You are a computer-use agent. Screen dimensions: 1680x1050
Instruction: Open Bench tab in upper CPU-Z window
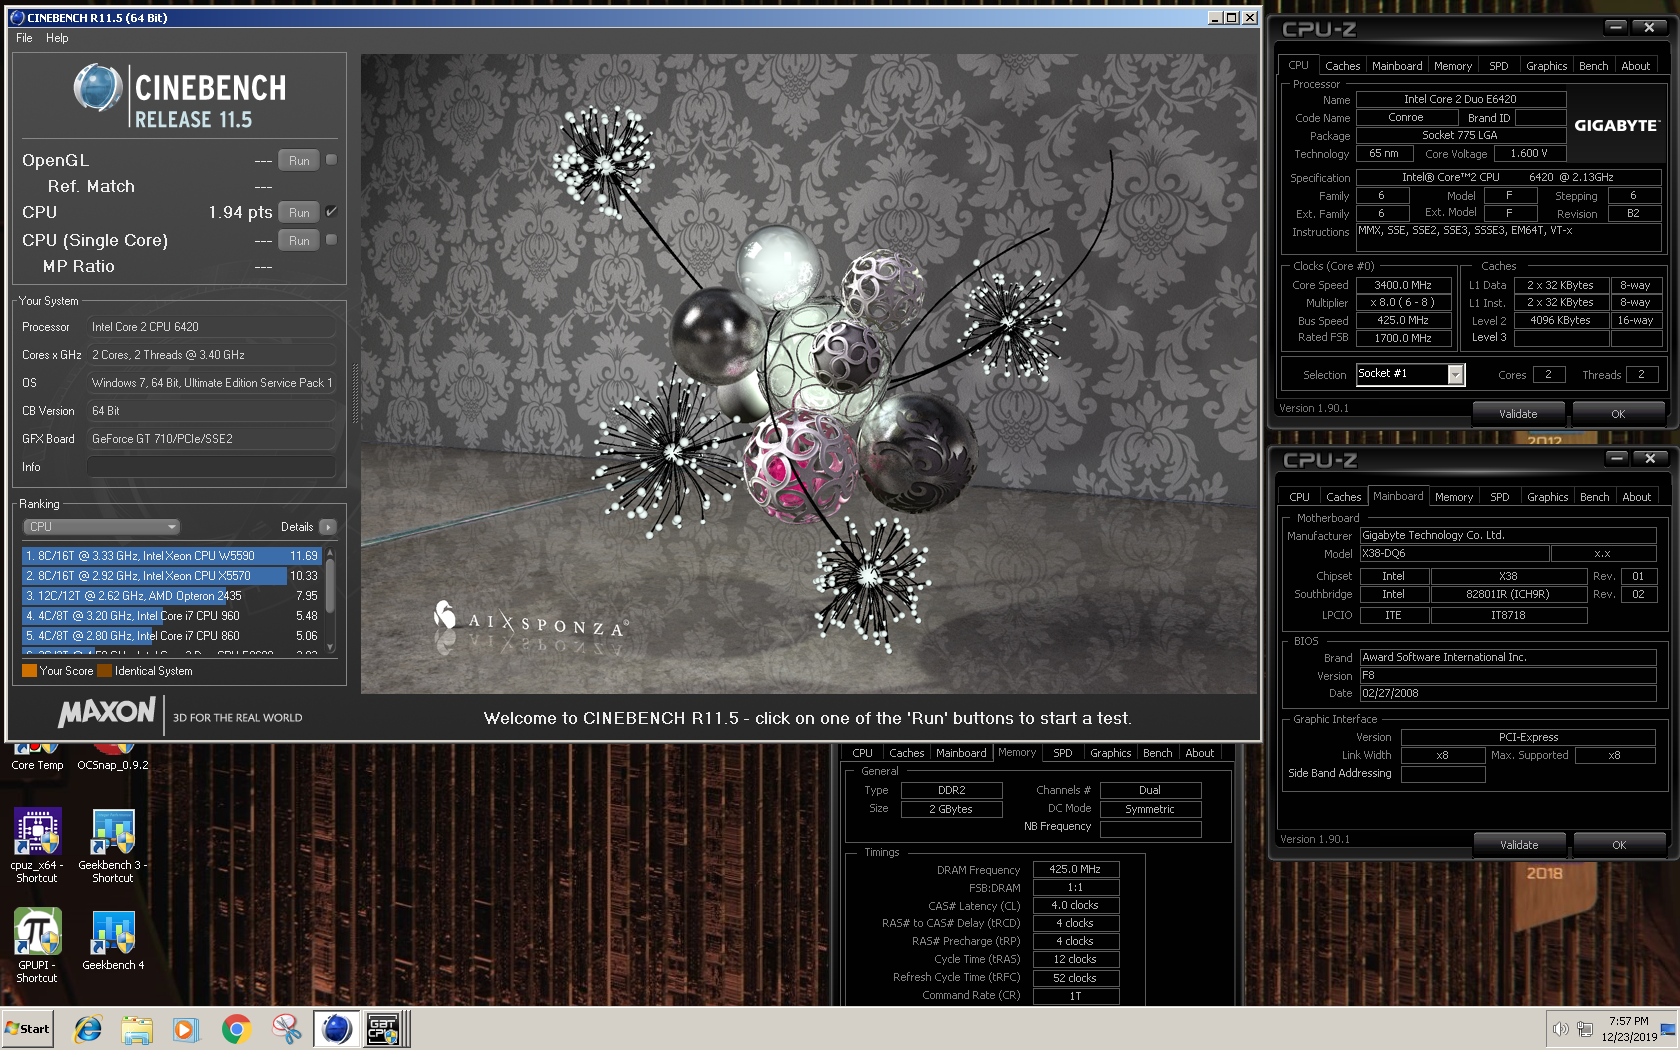click(x=1594, y=66)
